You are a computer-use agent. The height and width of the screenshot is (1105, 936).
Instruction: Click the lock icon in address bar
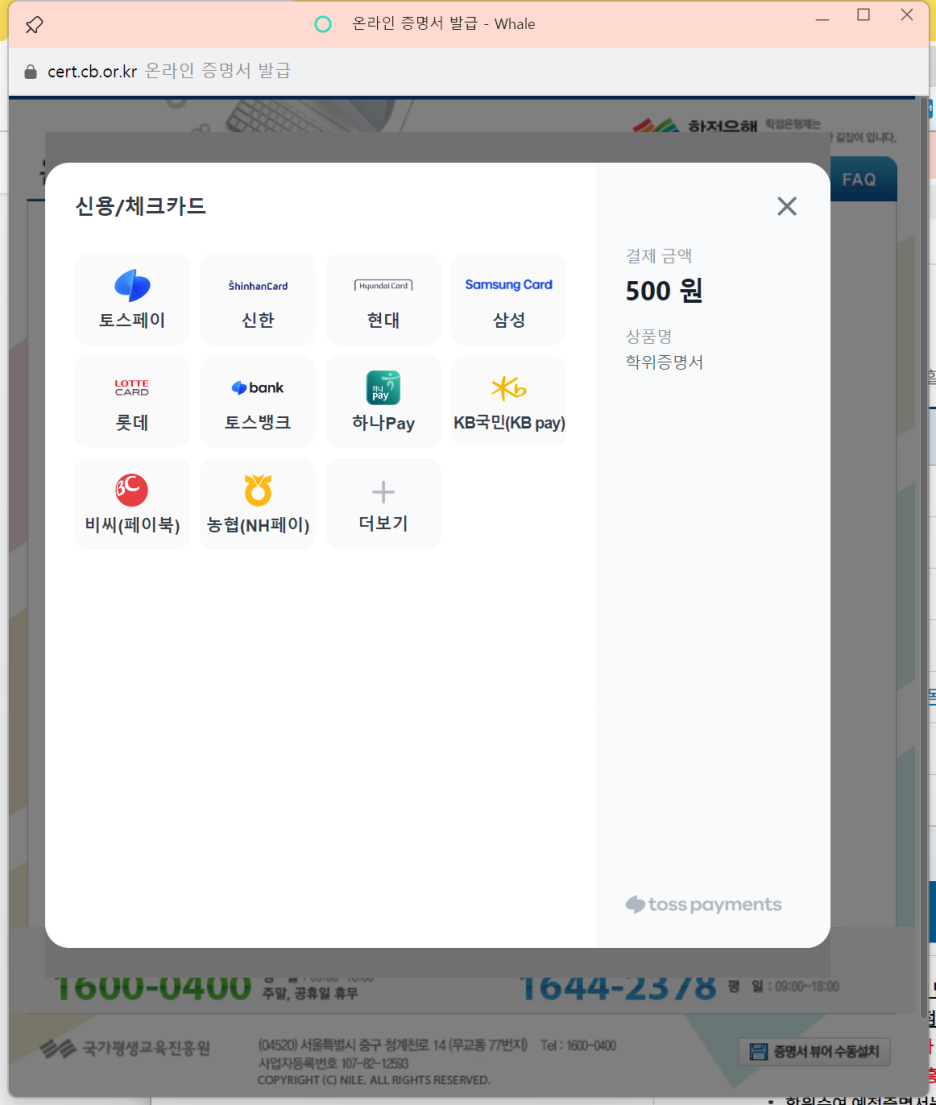(30, 71)
